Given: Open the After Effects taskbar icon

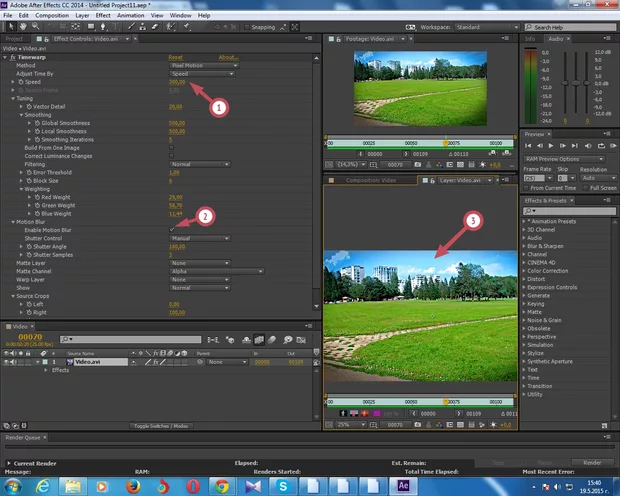Looking at the screenshot, I should pyautogui.click(x=403, y=485).
